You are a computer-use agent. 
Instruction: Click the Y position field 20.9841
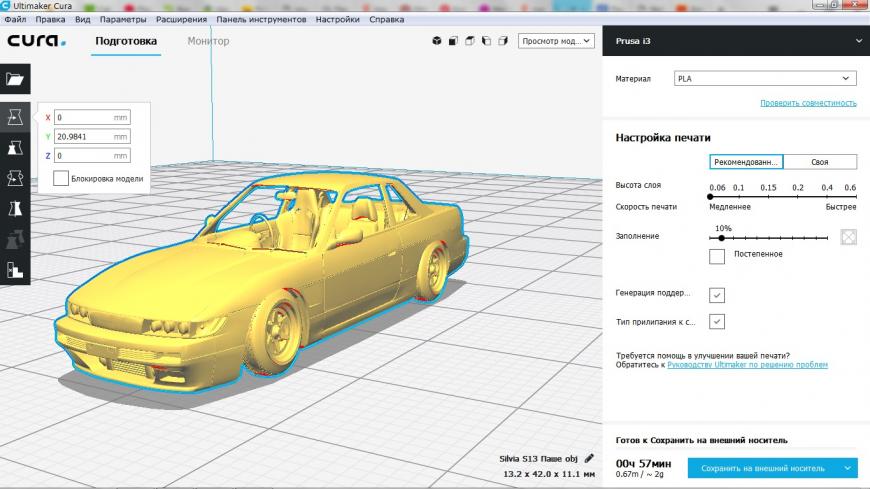pyautogui.click(x=92, y=137)
